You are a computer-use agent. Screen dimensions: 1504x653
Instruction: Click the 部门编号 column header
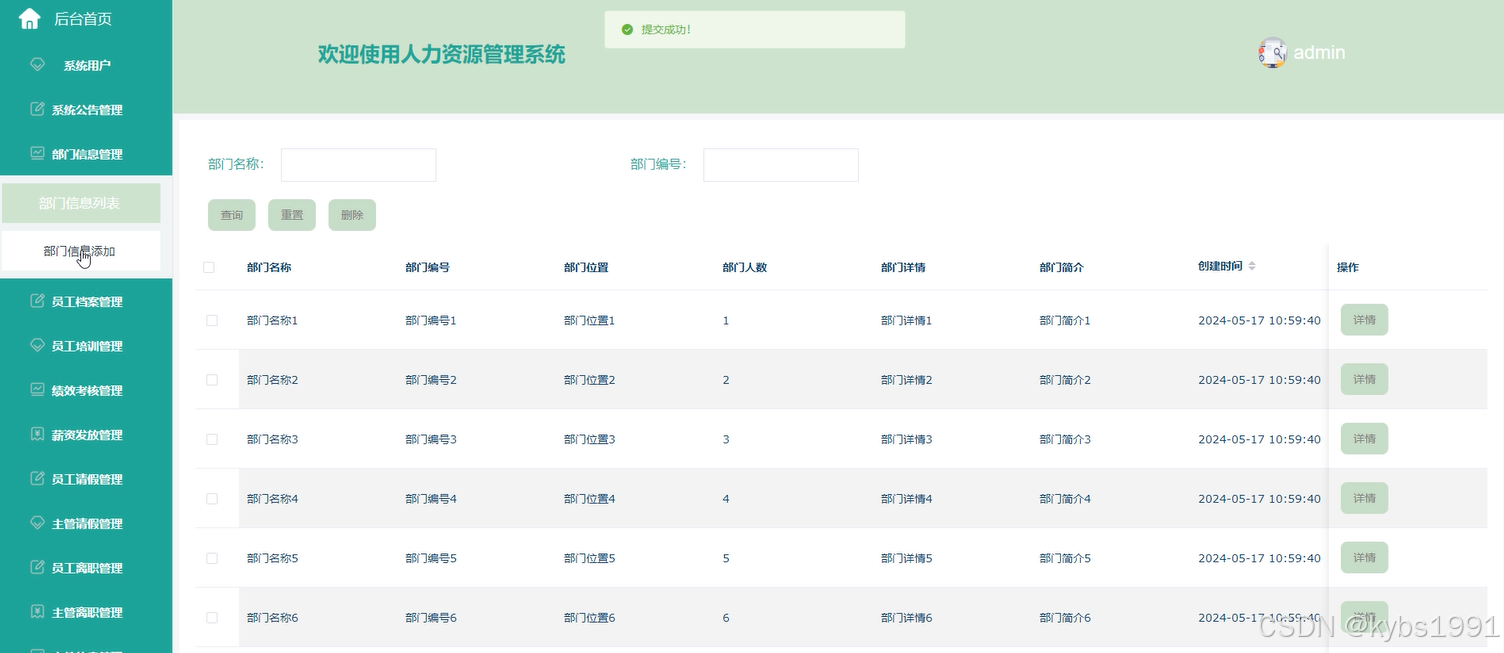tap(427, 267)
